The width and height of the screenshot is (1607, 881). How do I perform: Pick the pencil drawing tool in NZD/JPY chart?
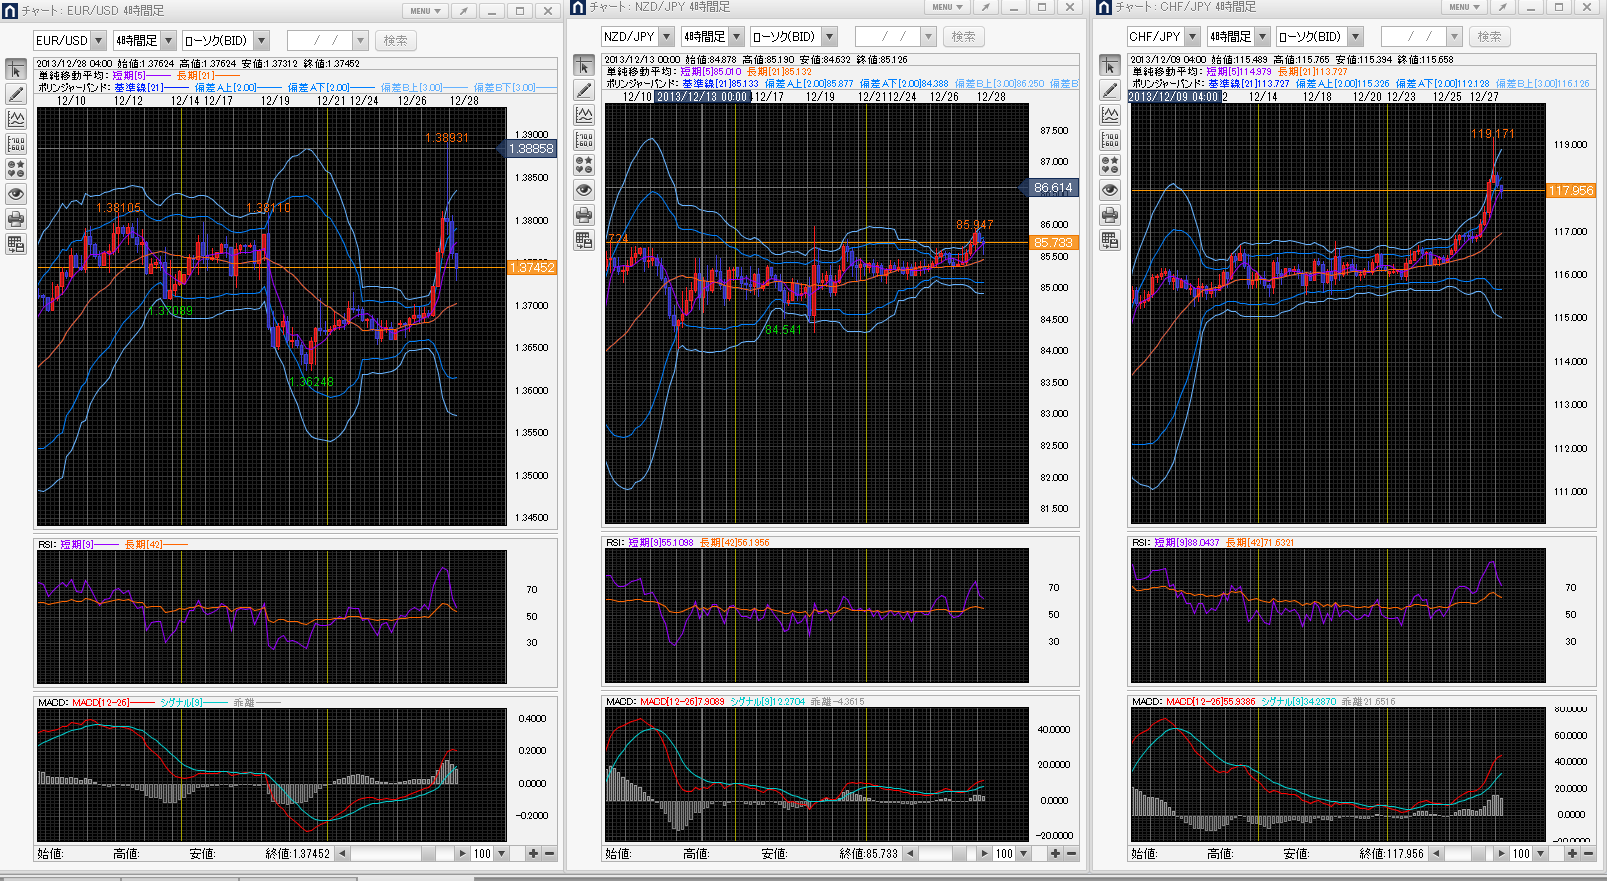point(584,90)
